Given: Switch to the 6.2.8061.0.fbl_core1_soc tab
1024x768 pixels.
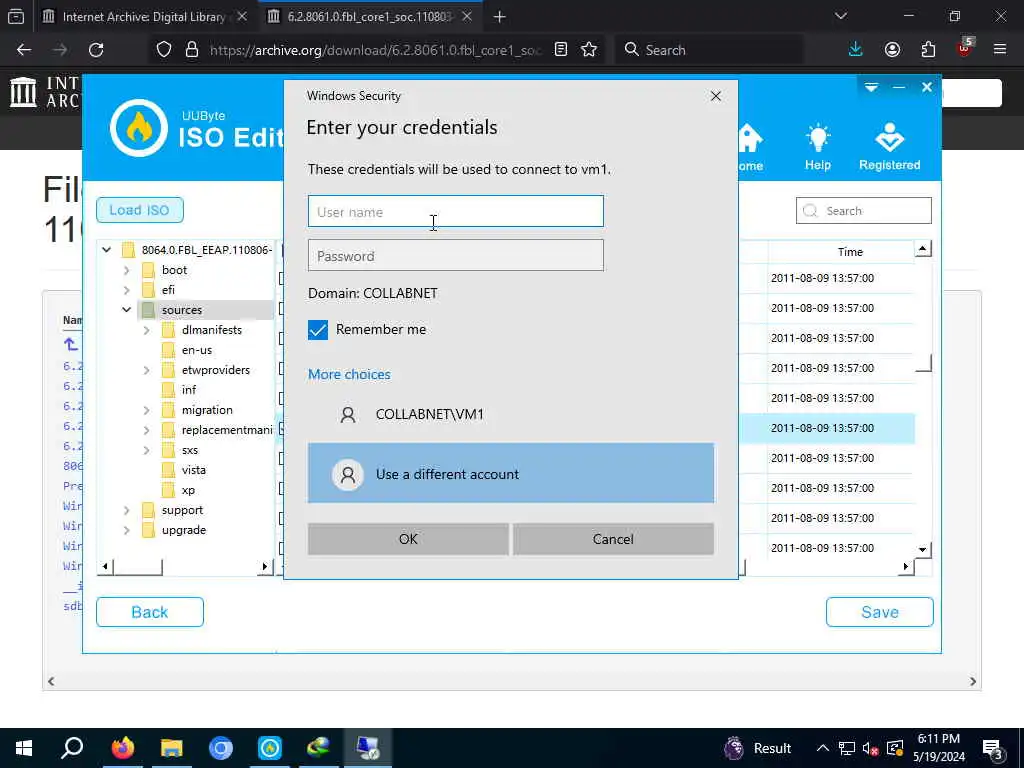Looking at the screenshot, I should point(370,17).
